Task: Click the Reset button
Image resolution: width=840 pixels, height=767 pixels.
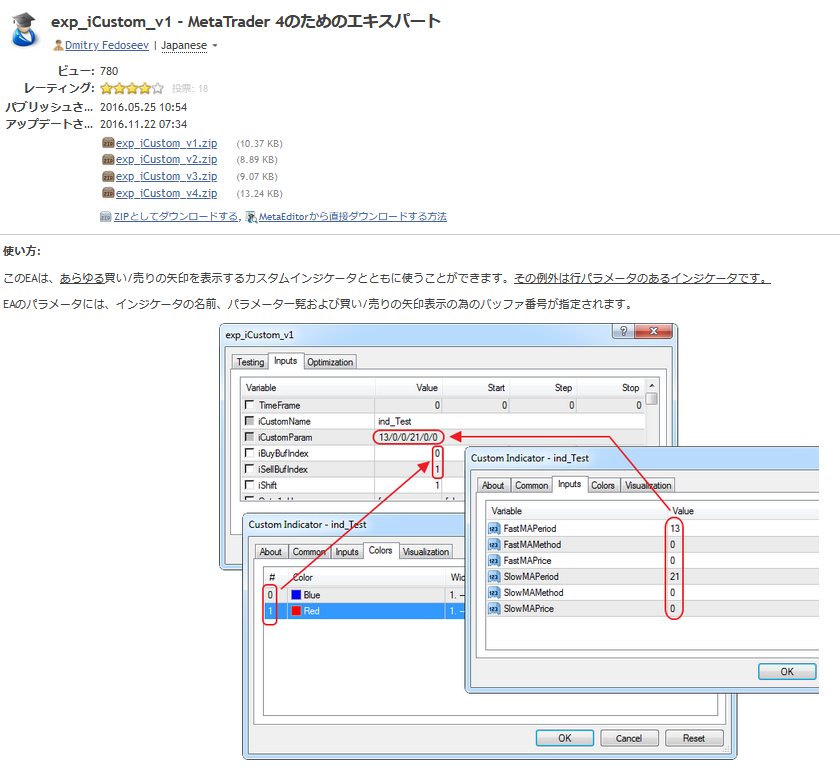Action: pyautogui.click(x=694, y=738)
